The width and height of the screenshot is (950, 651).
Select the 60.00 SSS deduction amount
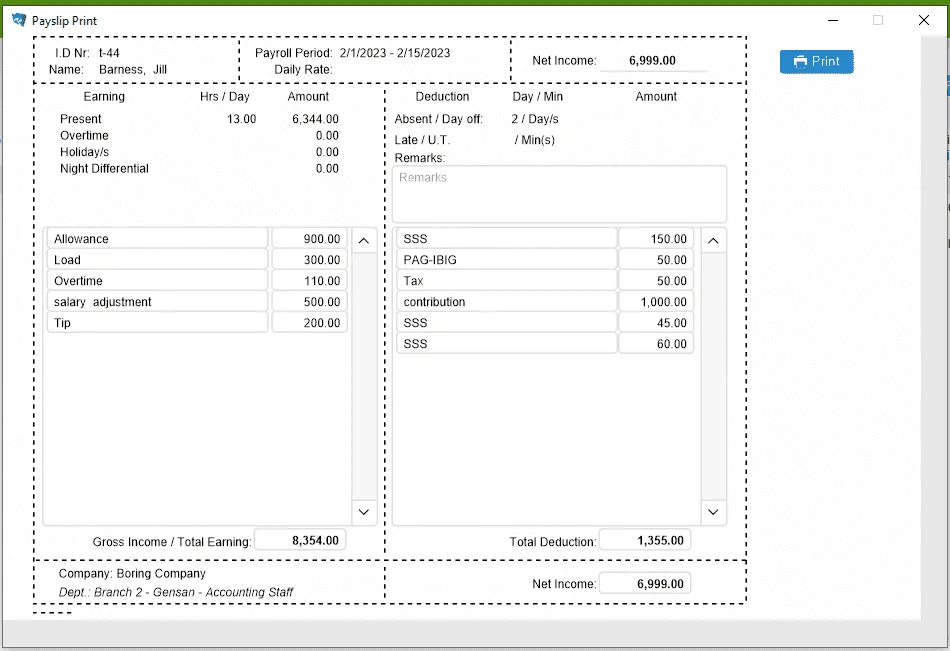(656, 344)
